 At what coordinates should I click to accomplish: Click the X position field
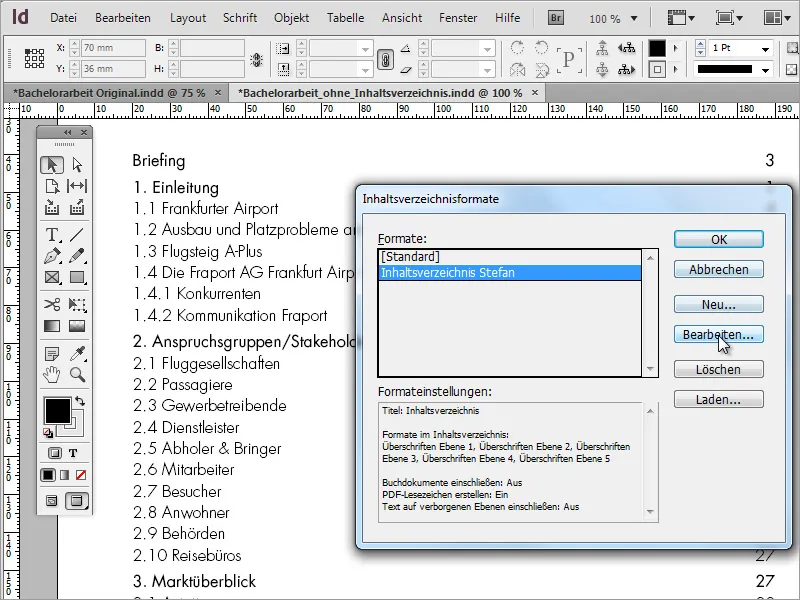point(113,48)
